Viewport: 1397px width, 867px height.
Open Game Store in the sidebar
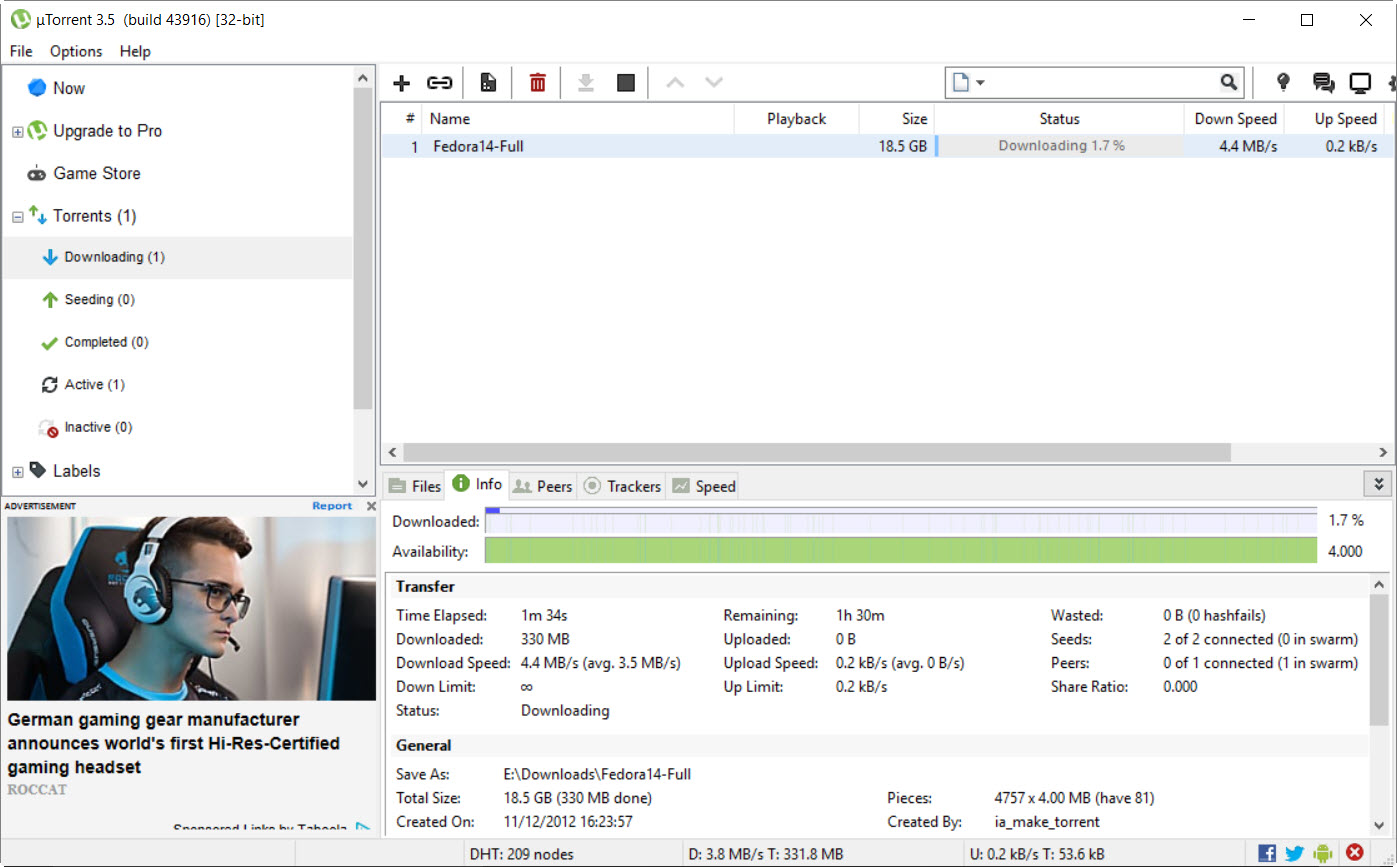click(x=96, y=173)
